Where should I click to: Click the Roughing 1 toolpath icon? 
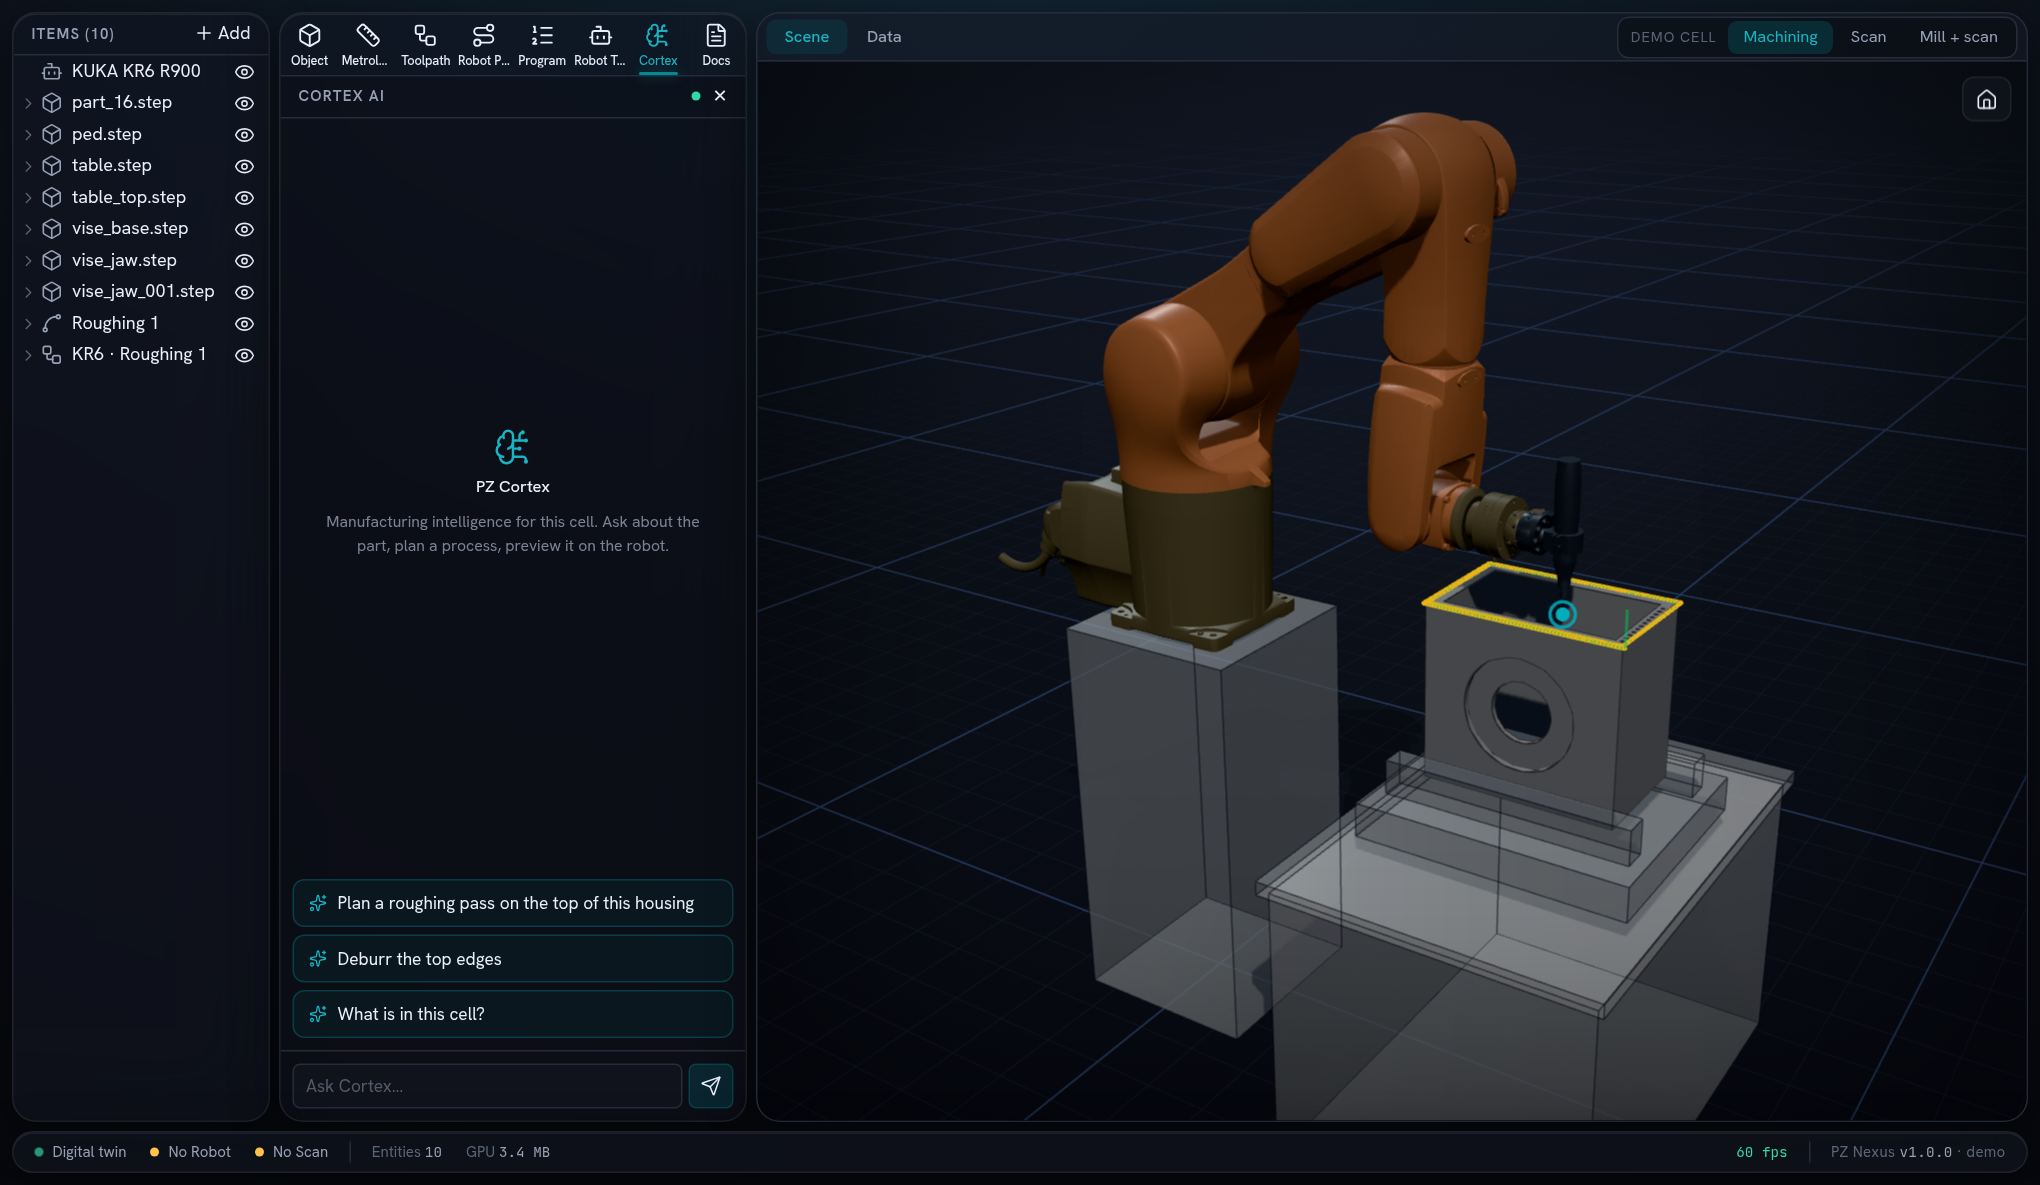click(x=52, y=323)
